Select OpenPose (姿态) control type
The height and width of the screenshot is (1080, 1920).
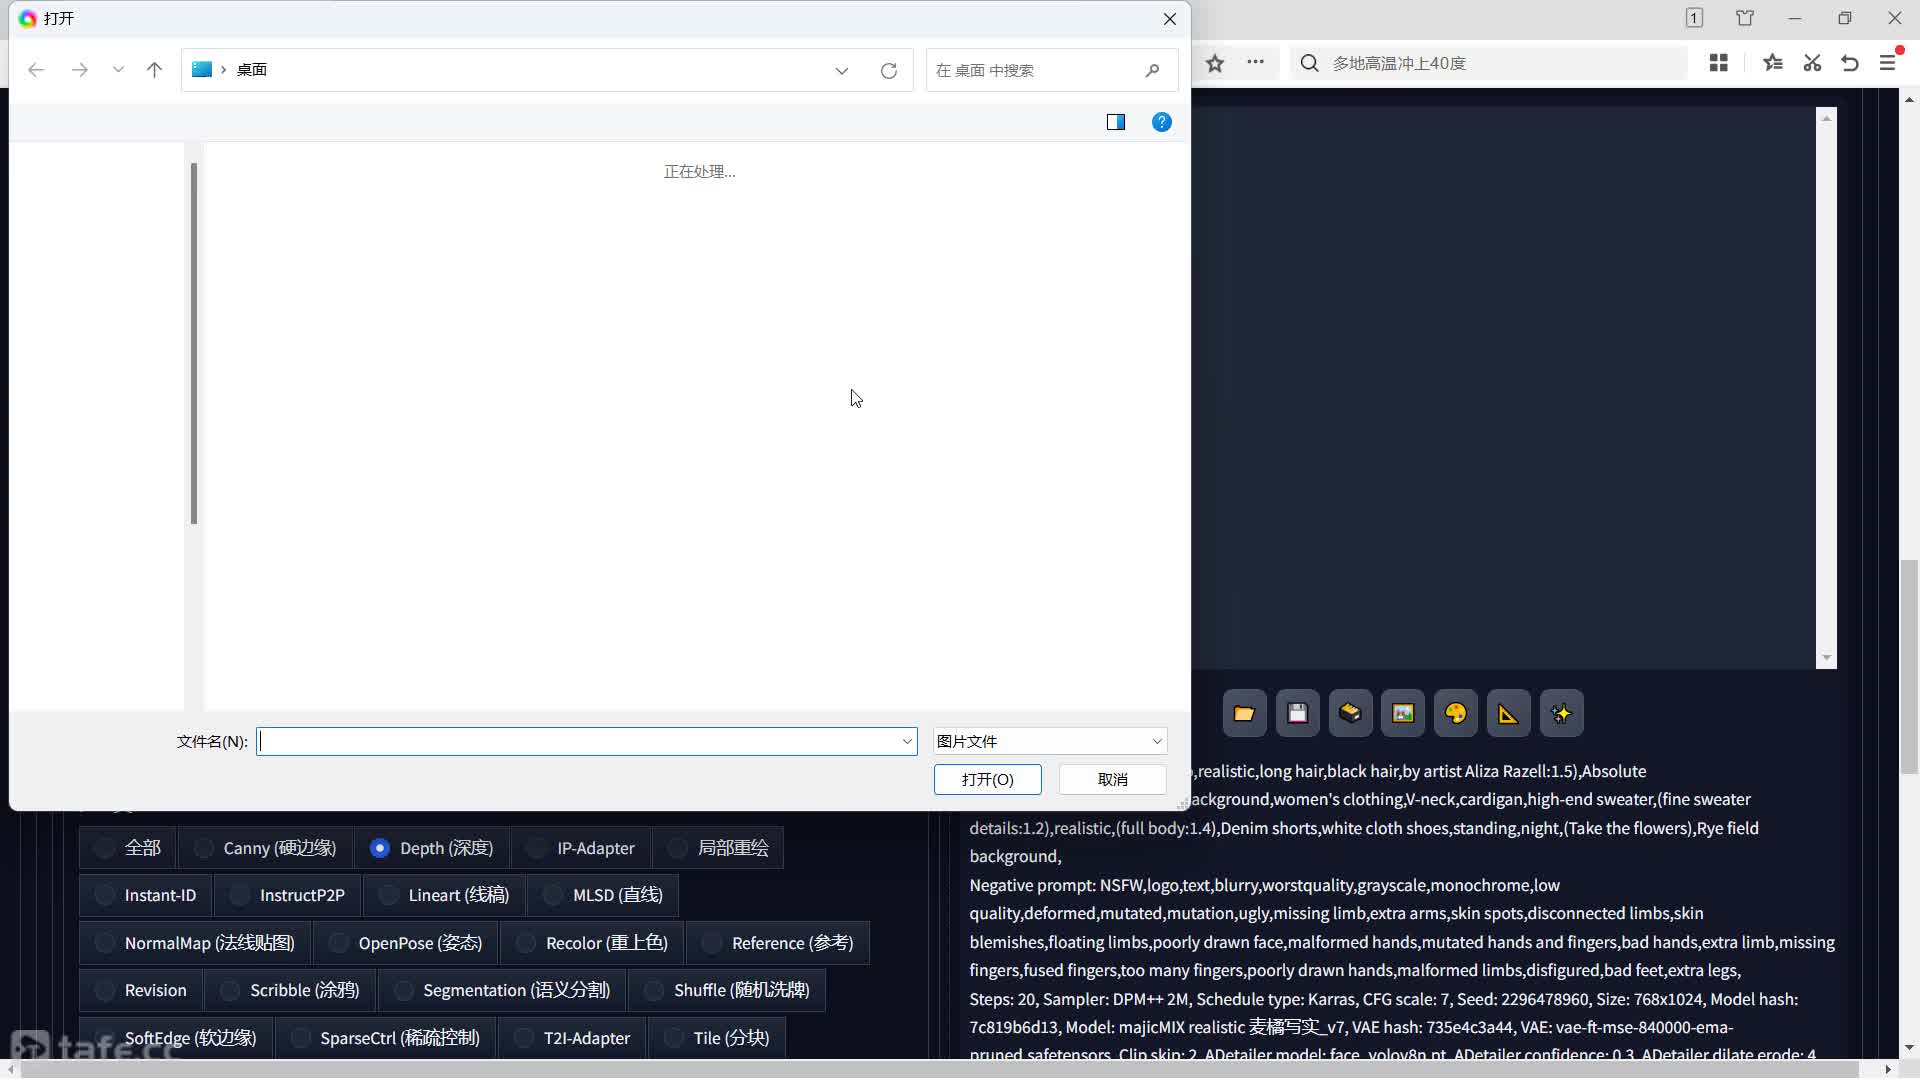[406, 943]
